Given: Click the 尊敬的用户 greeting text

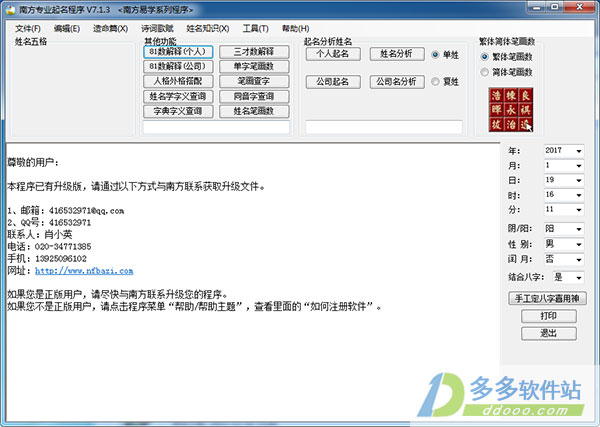Looking at the screenshot, I should tap(33, 163).
